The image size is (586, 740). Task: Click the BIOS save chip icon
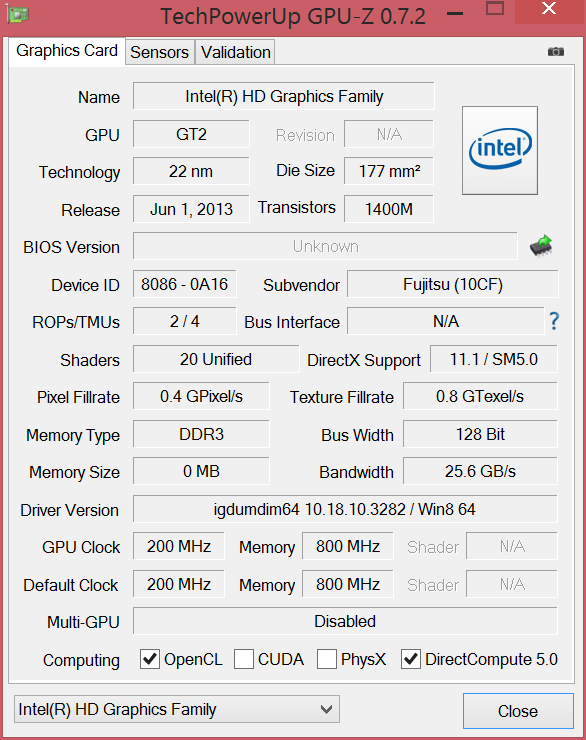click(x=542, y=245)
